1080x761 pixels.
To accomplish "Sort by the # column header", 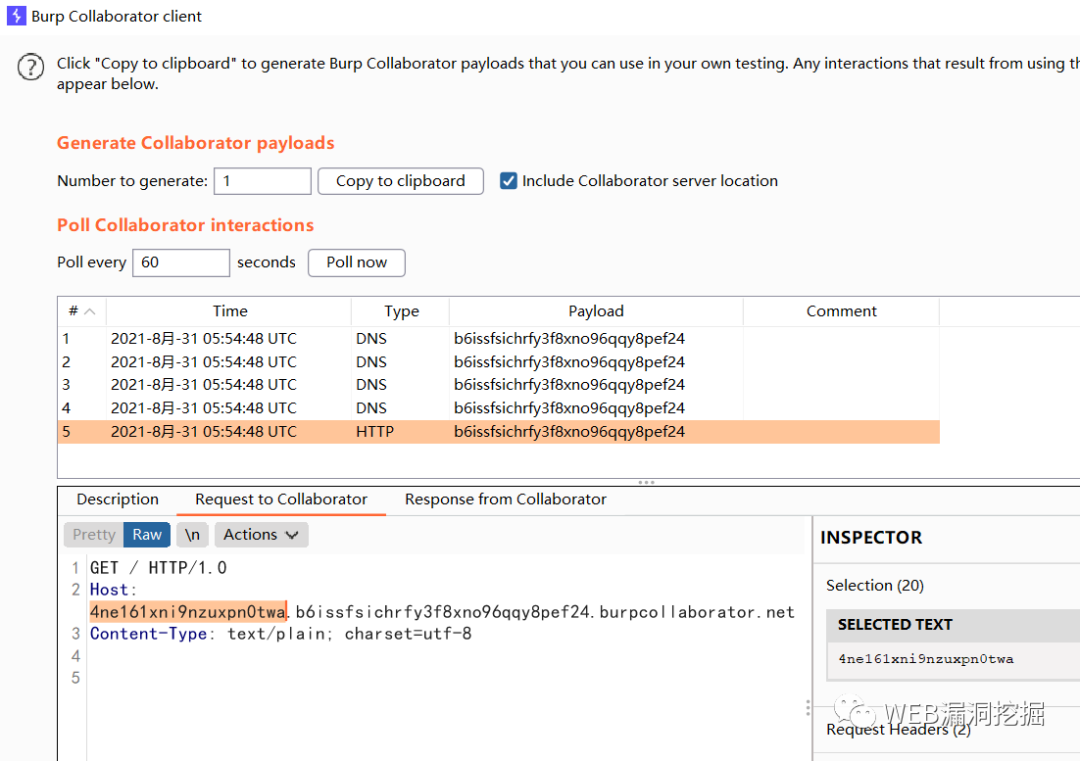I will (x=81, y=311).
